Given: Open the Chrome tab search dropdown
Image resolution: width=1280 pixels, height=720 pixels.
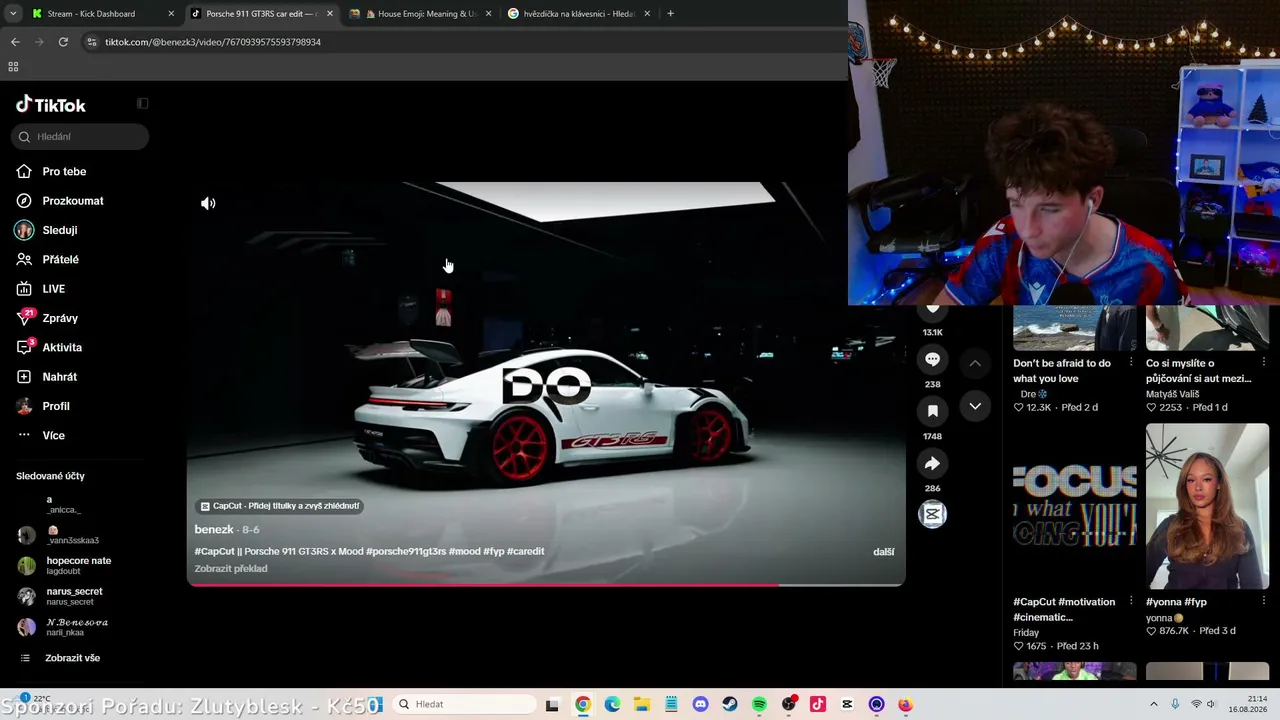Looking at the screenshot, I should click(13, 14).
